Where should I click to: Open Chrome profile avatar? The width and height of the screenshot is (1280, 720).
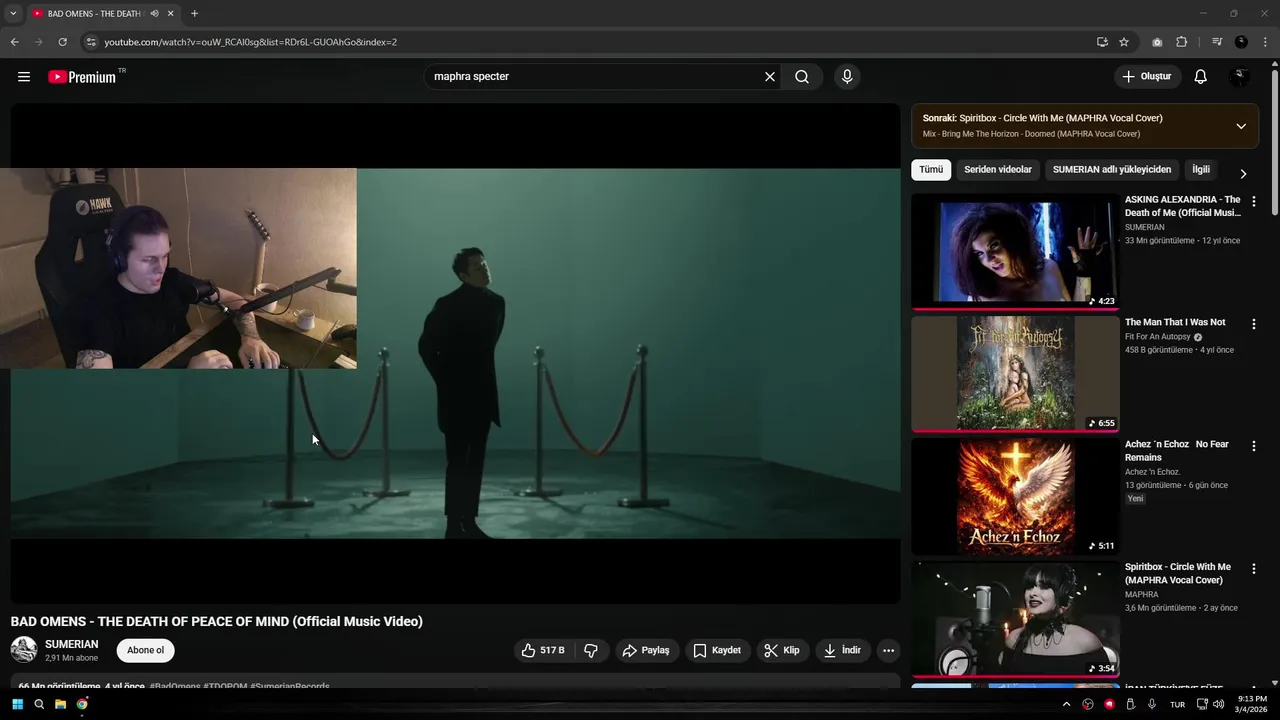point(1241,42)
